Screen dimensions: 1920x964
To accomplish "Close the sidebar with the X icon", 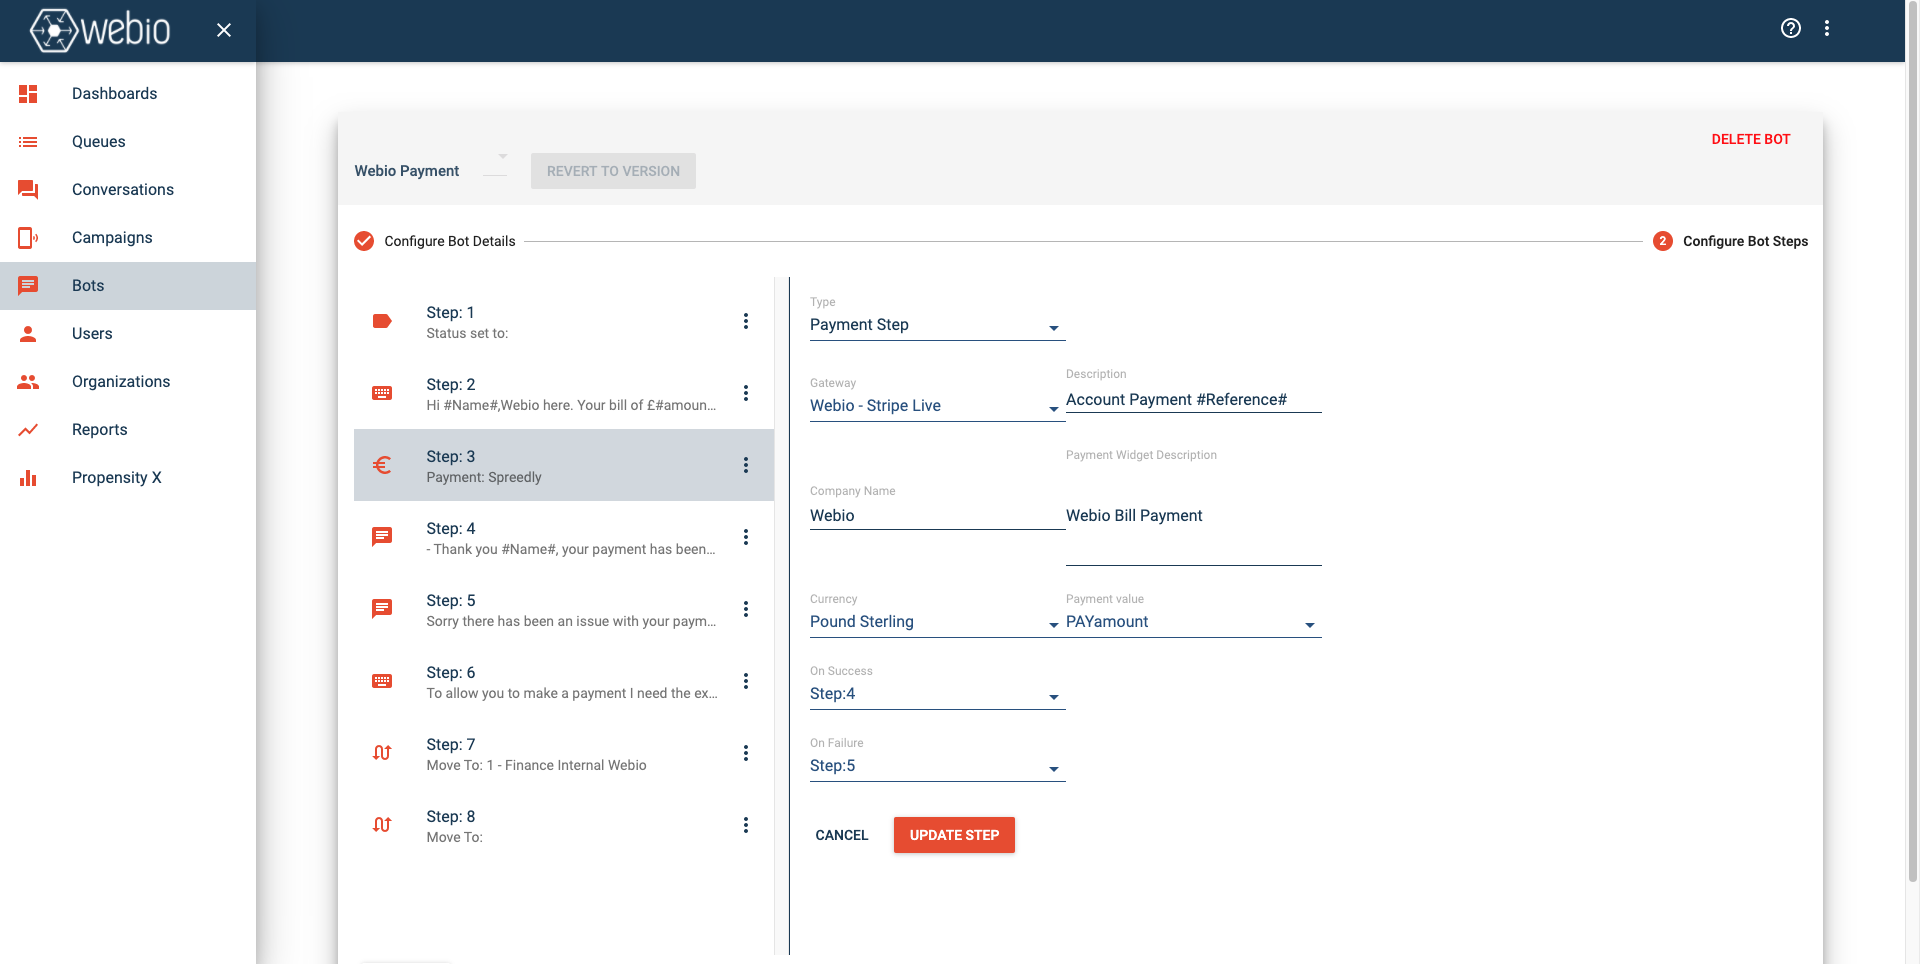I will 224,30.
